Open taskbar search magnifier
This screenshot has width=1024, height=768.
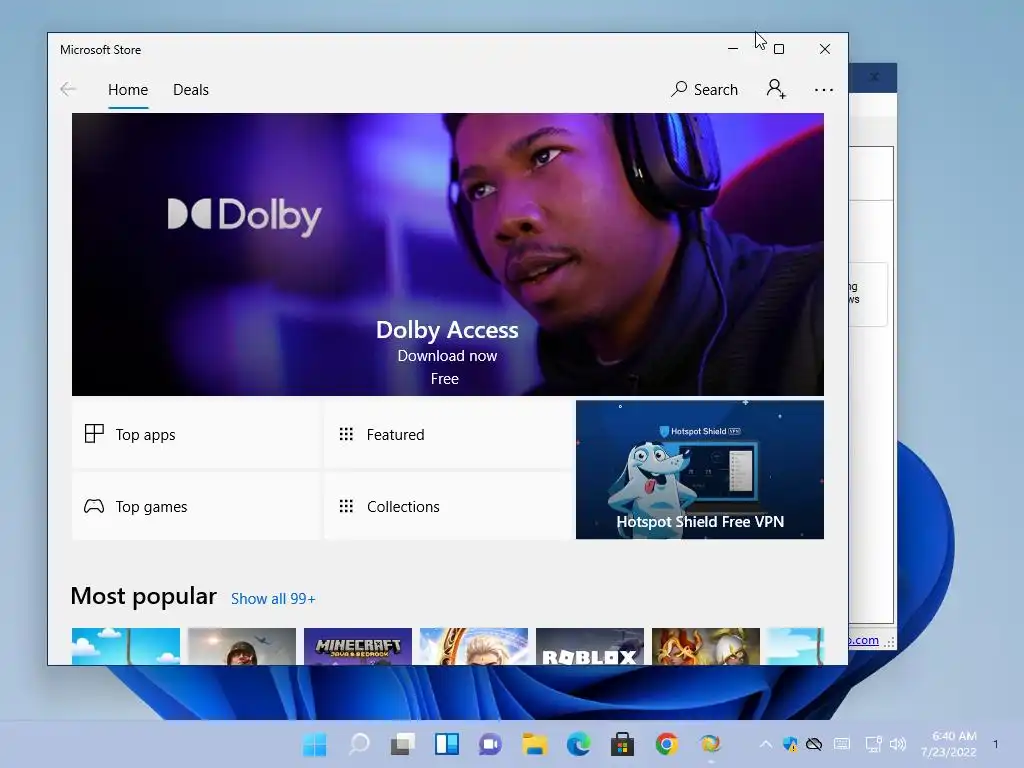(359, 744)
